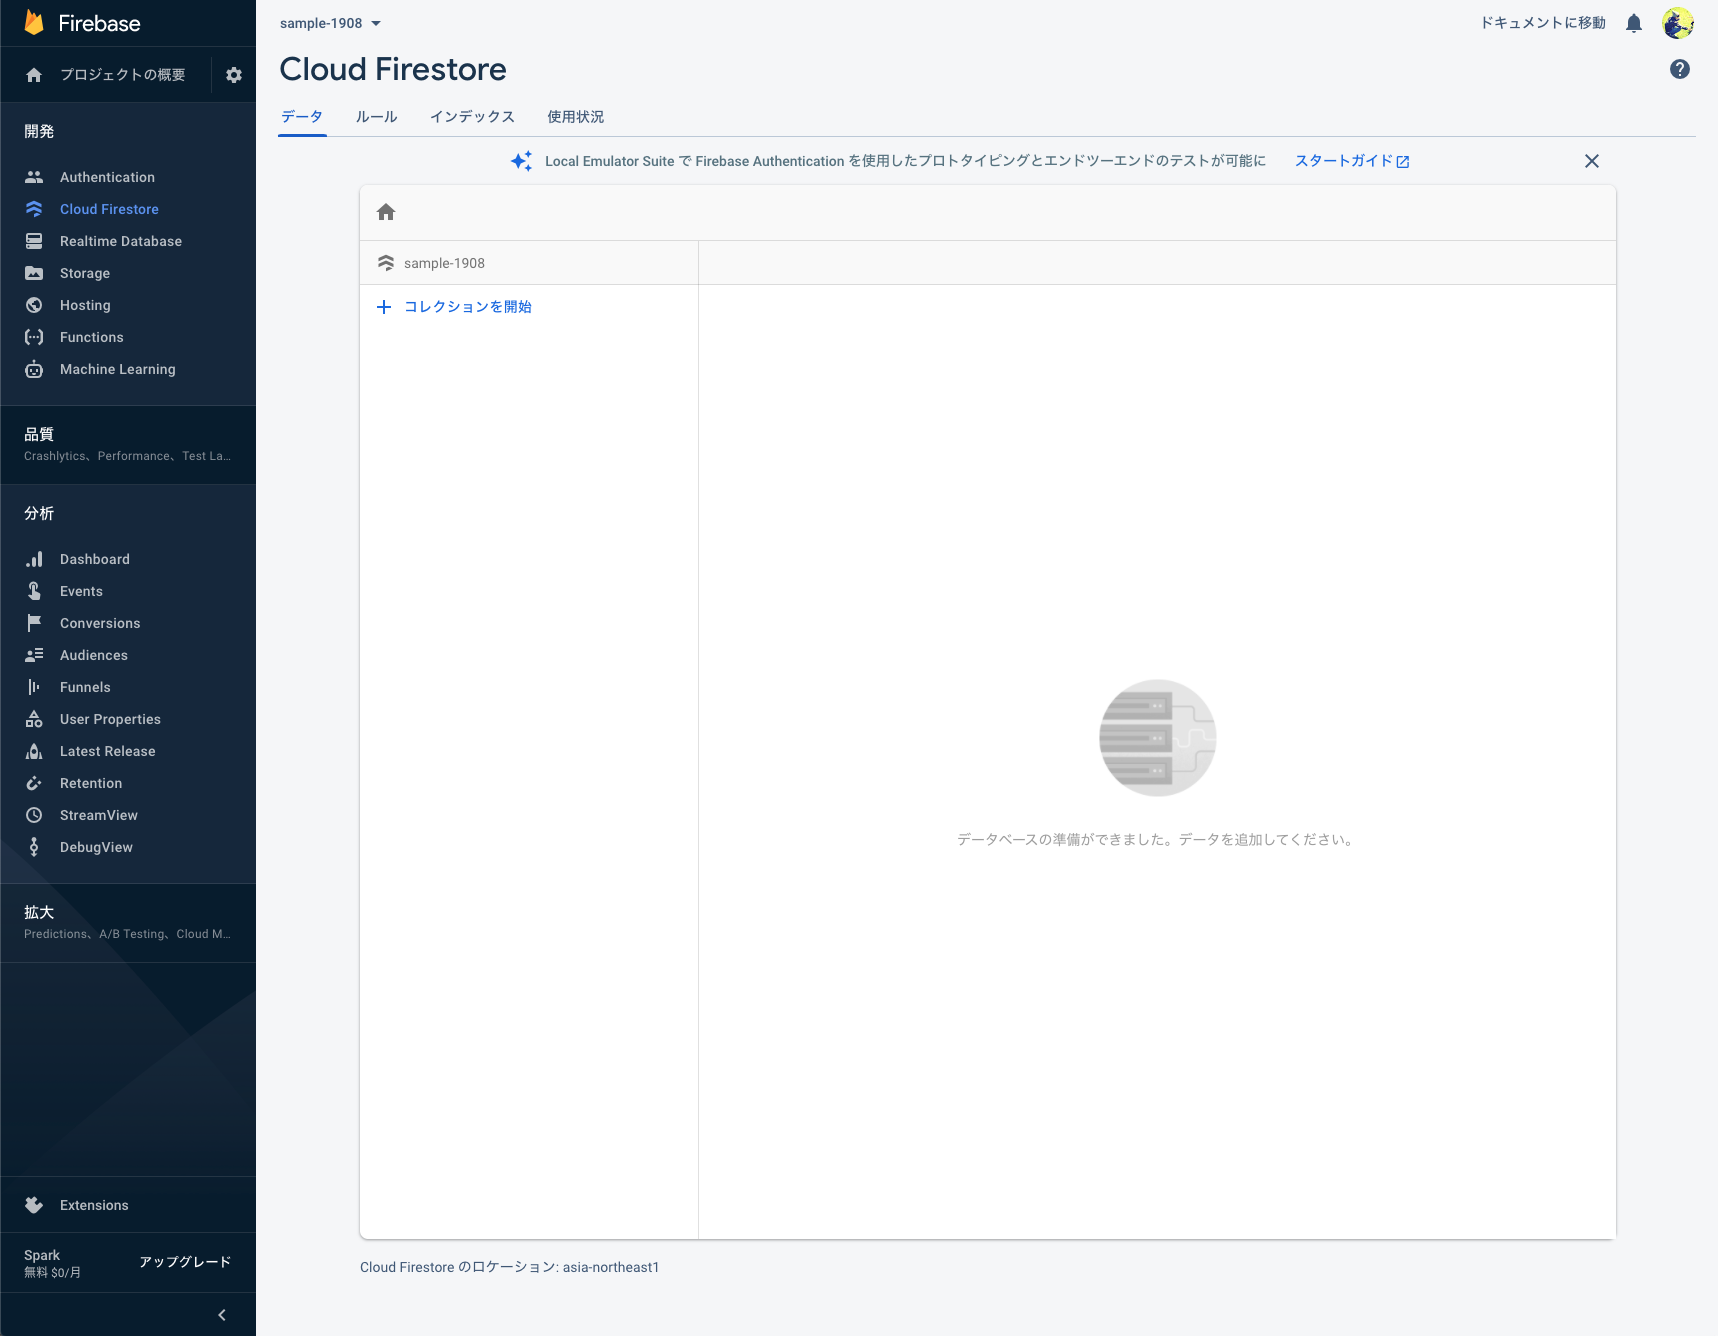The width and height of the screenshot is (1718, 1336).
Task: Select sample-1908 database root row
Action: (x=529, y=263)
